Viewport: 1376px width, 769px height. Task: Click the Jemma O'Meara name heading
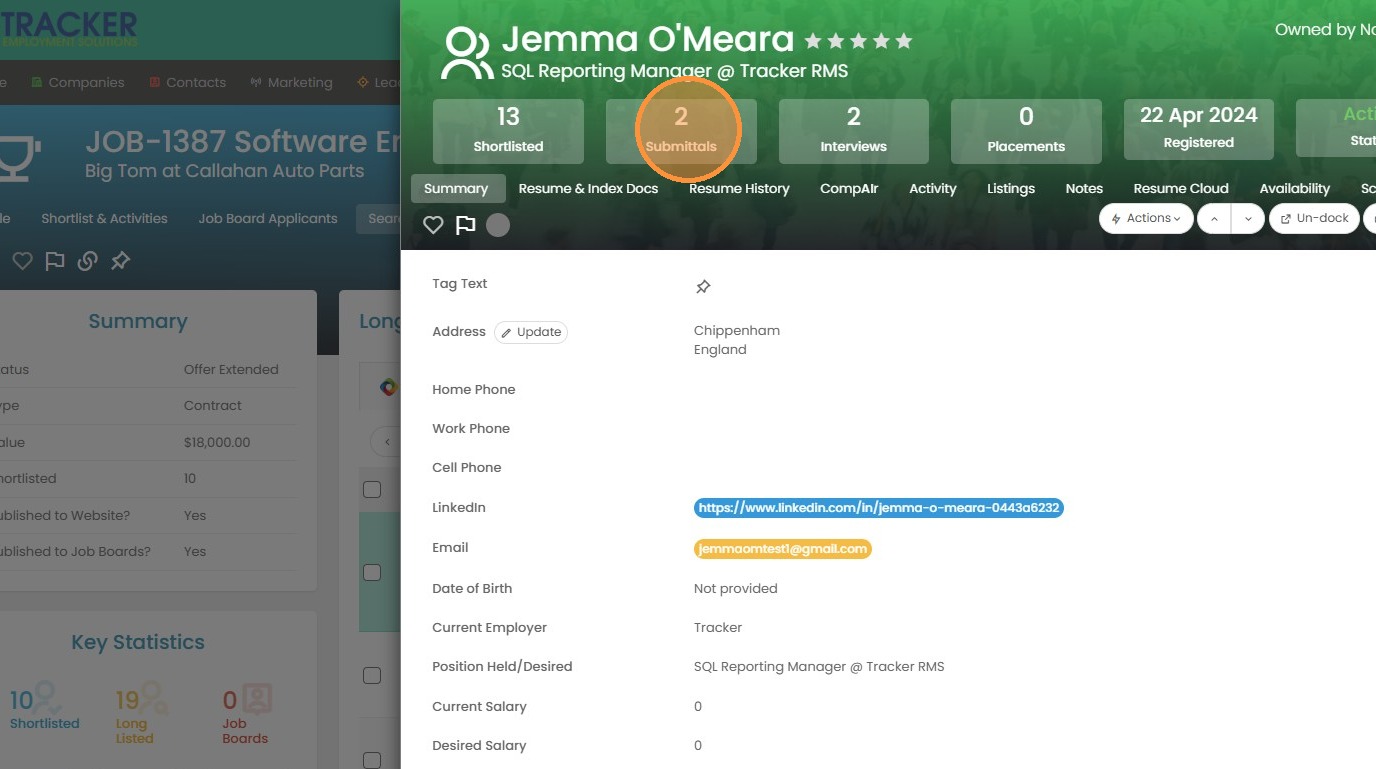click(648, 40)
